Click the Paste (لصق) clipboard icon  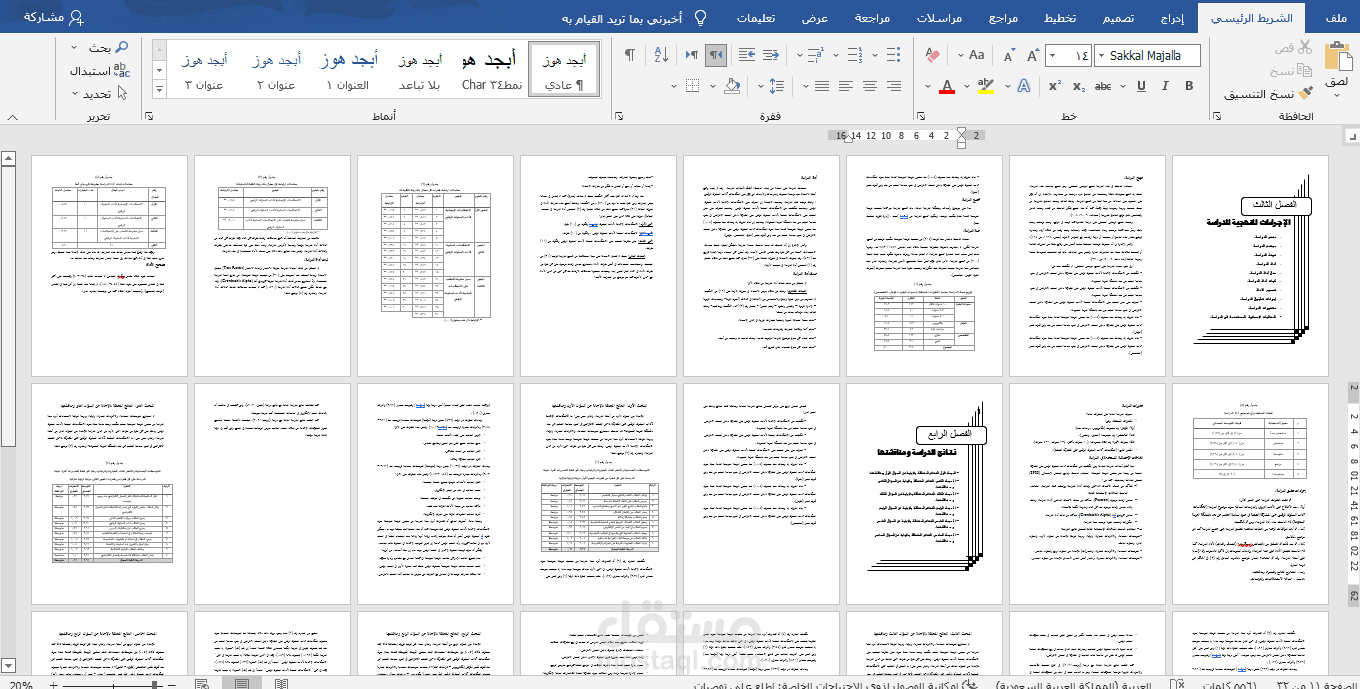coord(1338,55)
